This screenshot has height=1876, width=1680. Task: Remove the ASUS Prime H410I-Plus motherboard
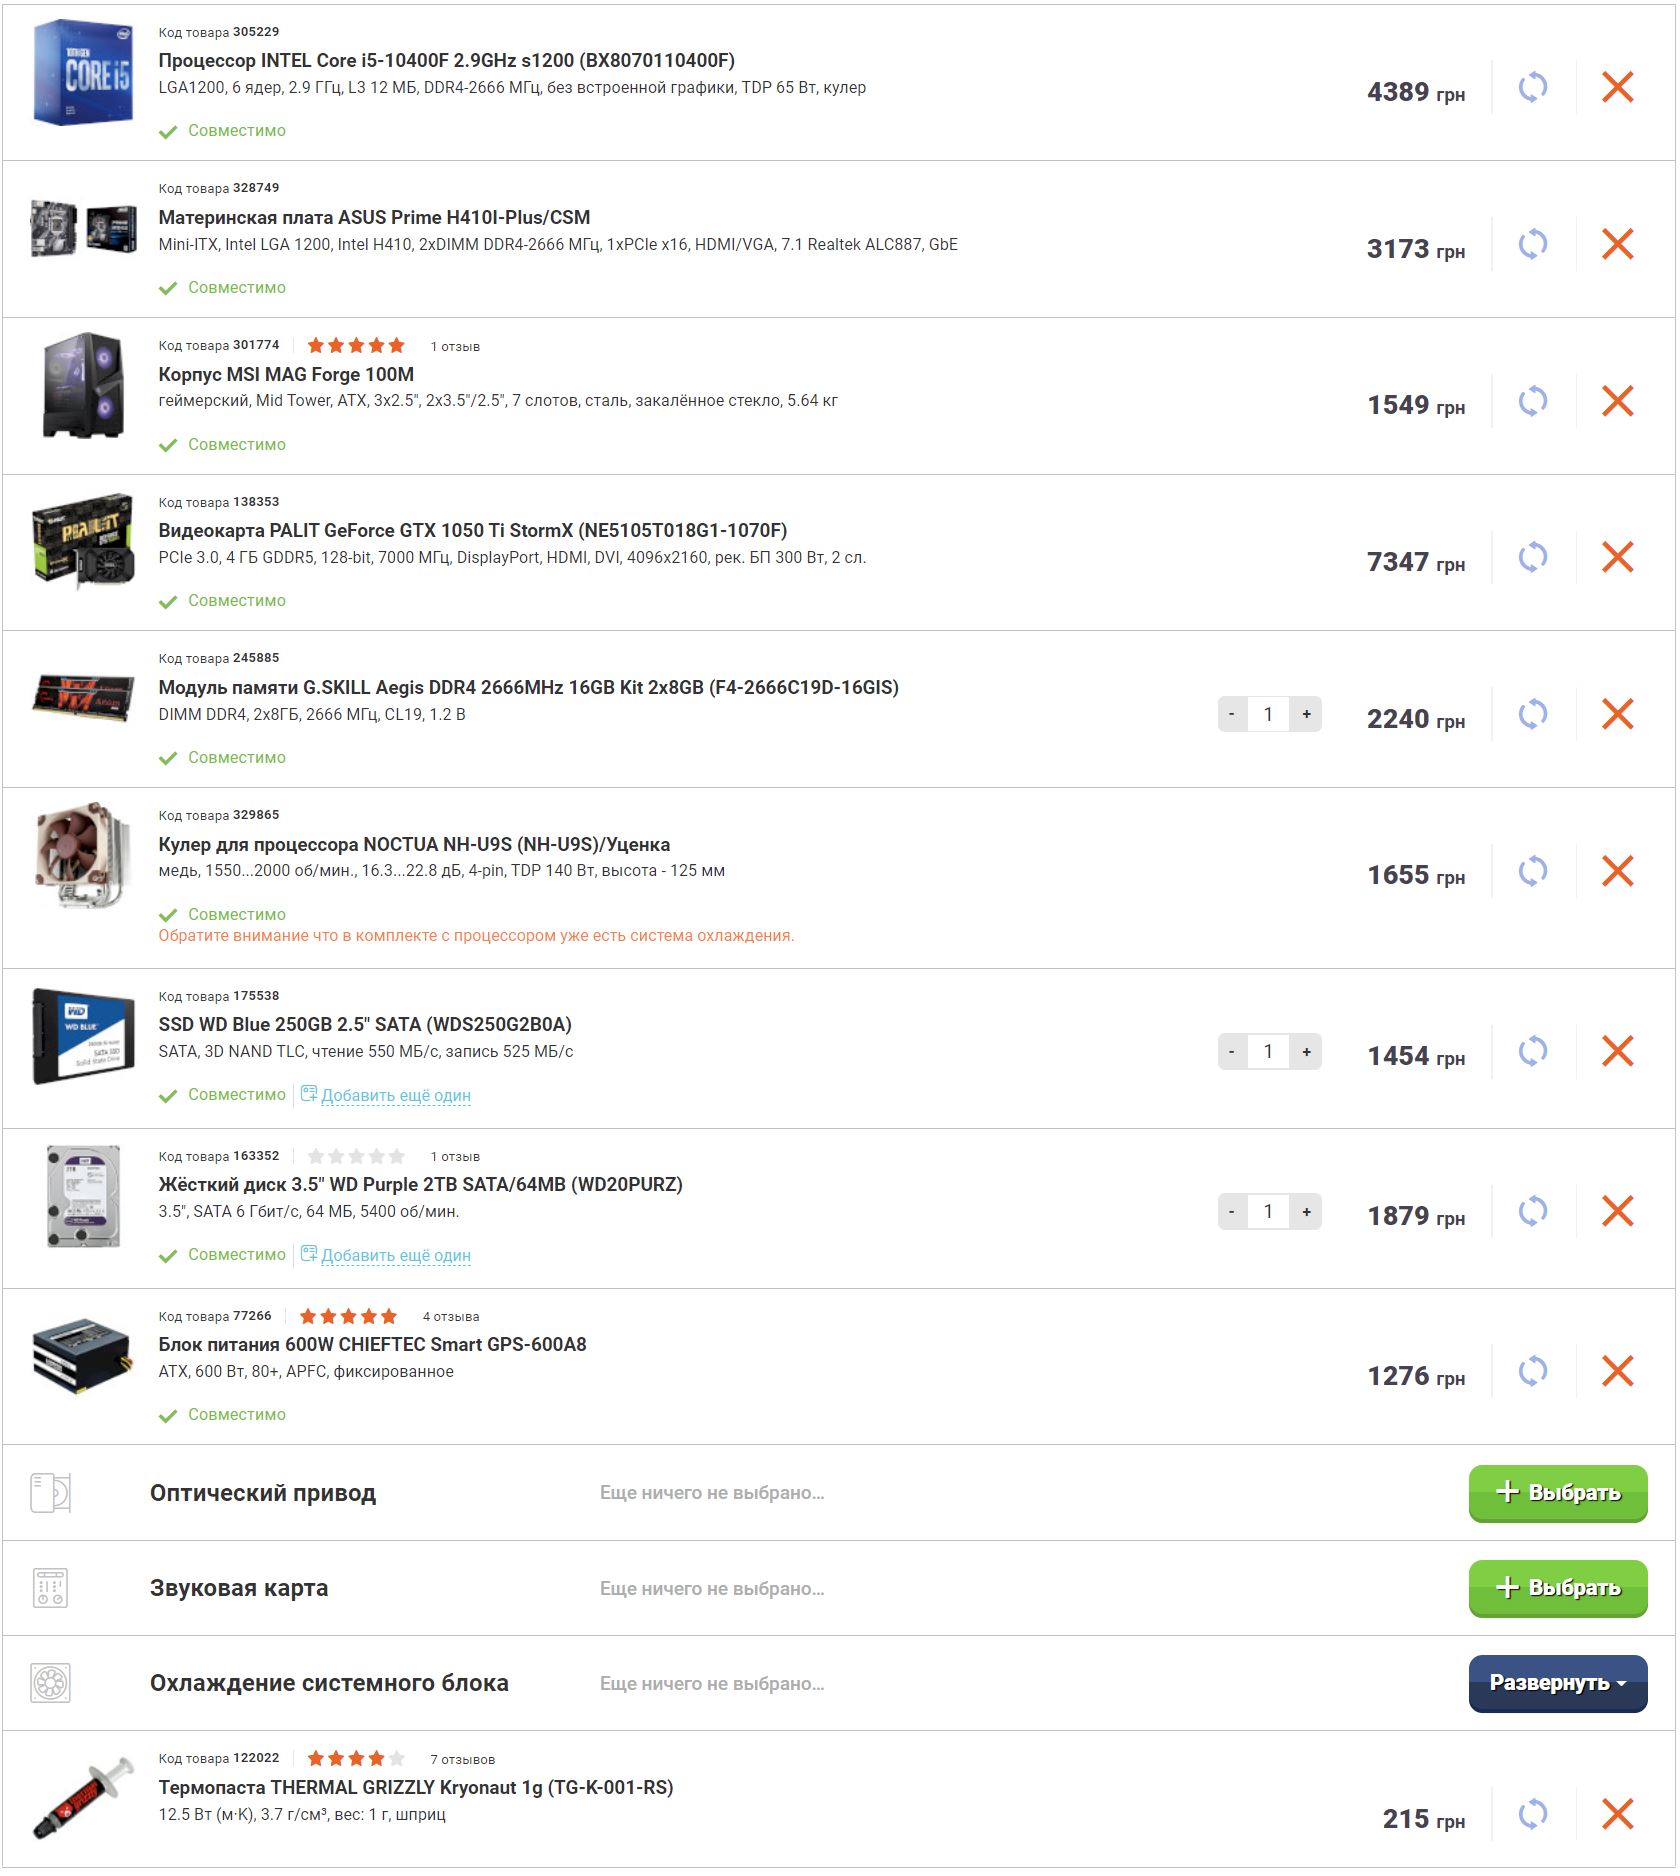point(1617,244)
